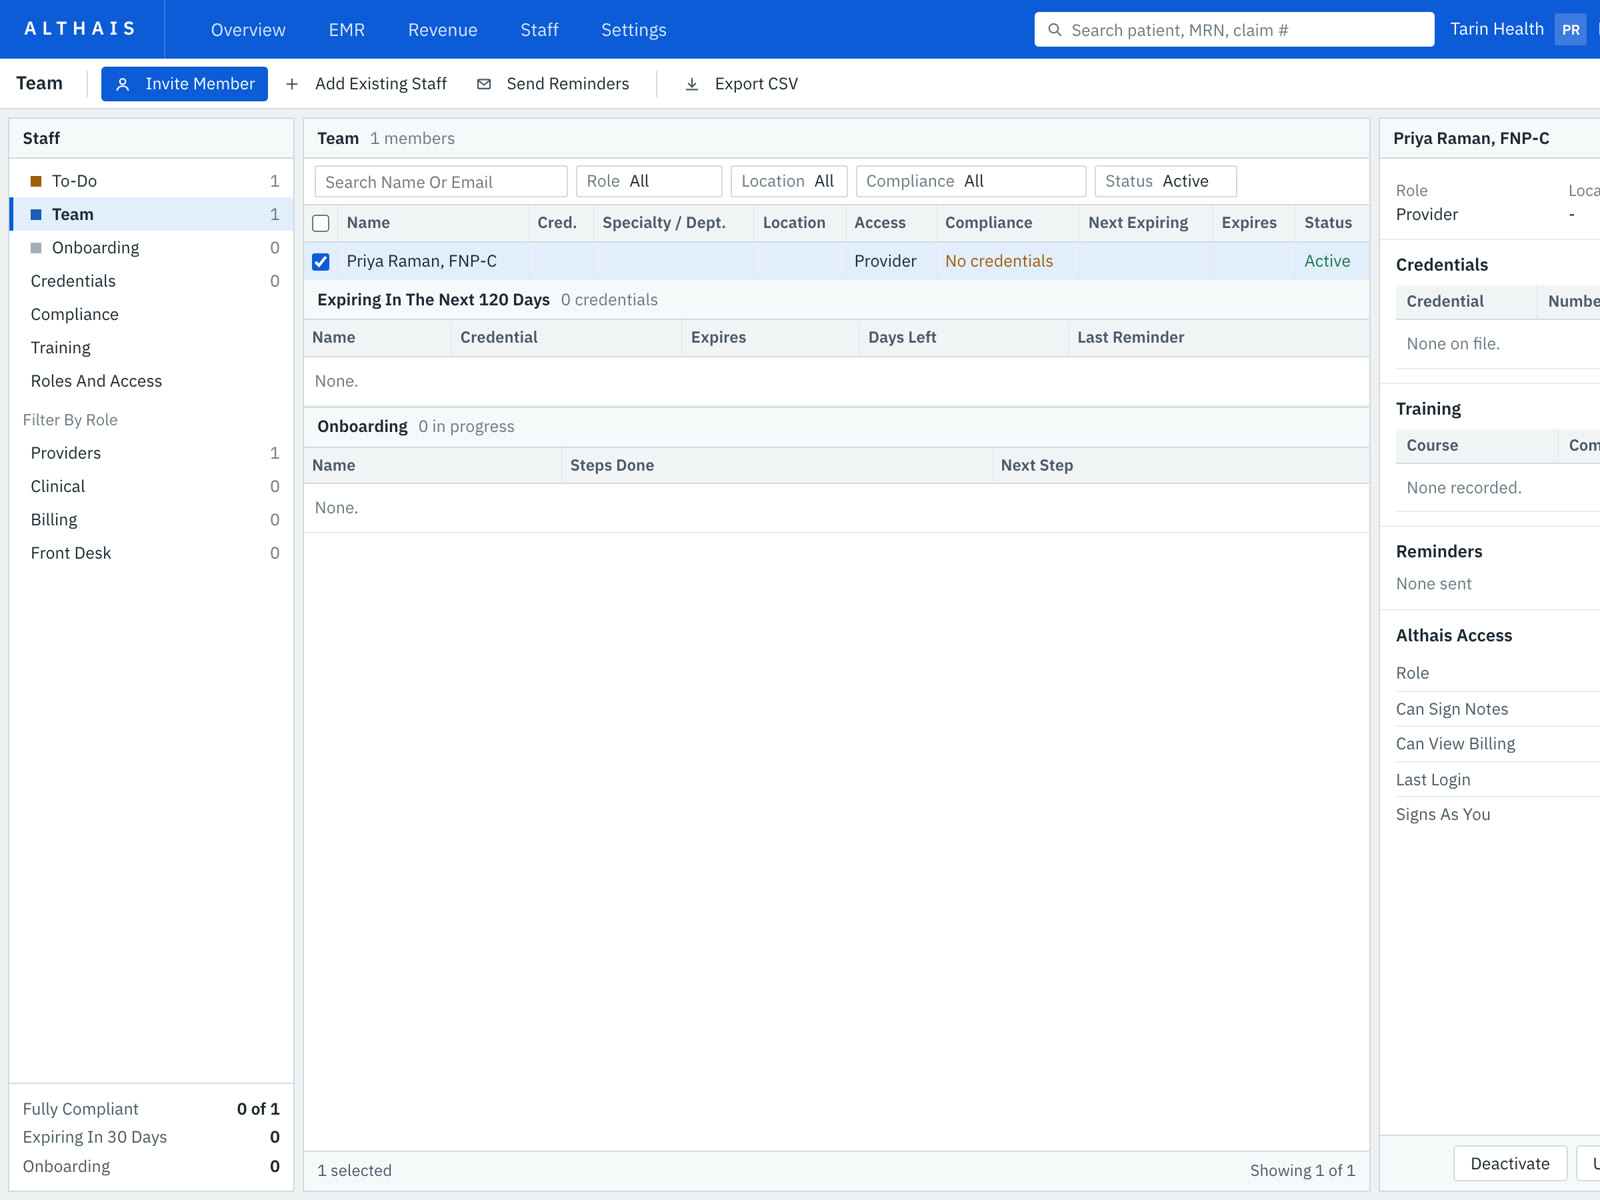The height and width of the screenshot is (1200, 1600).
Task: Filter by Front Desk role
Action: click(152, 553)
